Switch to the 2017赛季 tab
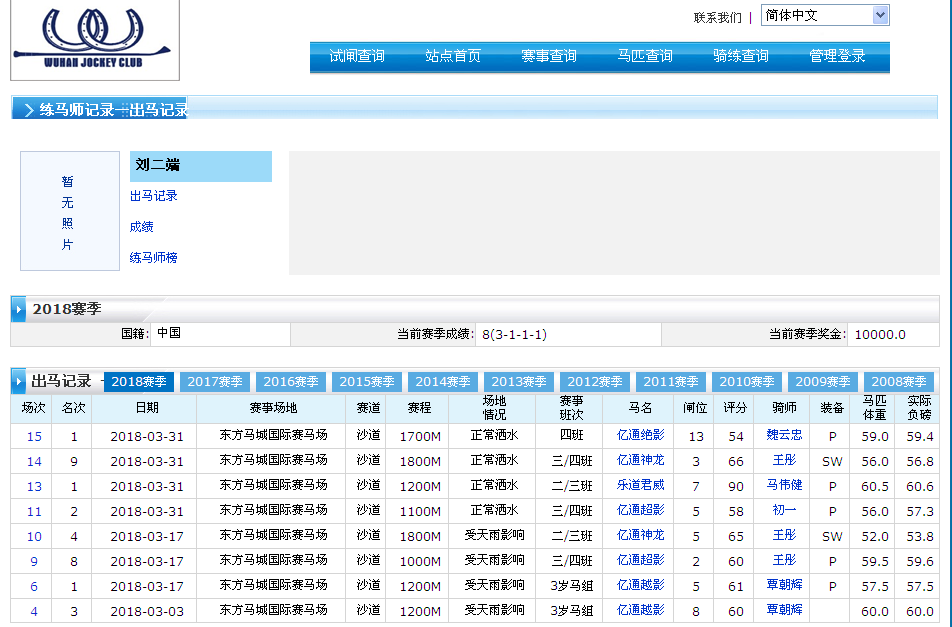Screen dimensions: 952x627 [x=215, y=382]
